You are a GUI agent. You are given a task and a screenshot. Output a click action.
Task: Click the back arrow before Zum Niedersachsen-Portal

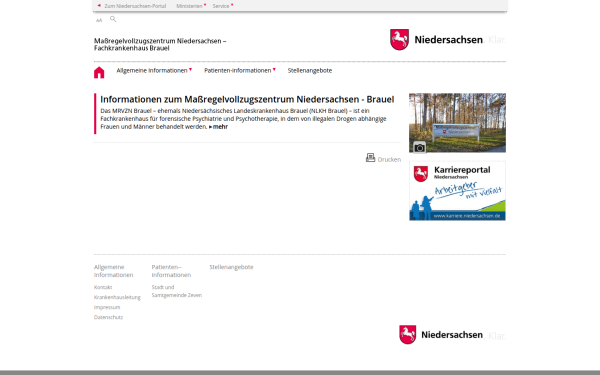pos(99,6)
